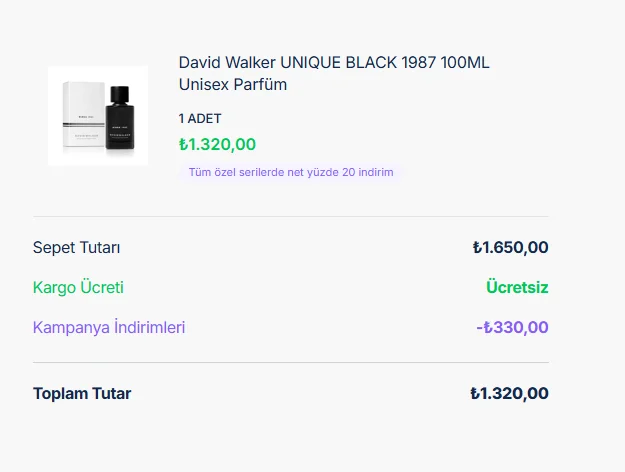Open the David Walker UNIQUE BLACK 1987 title

(x=334, y=63)
